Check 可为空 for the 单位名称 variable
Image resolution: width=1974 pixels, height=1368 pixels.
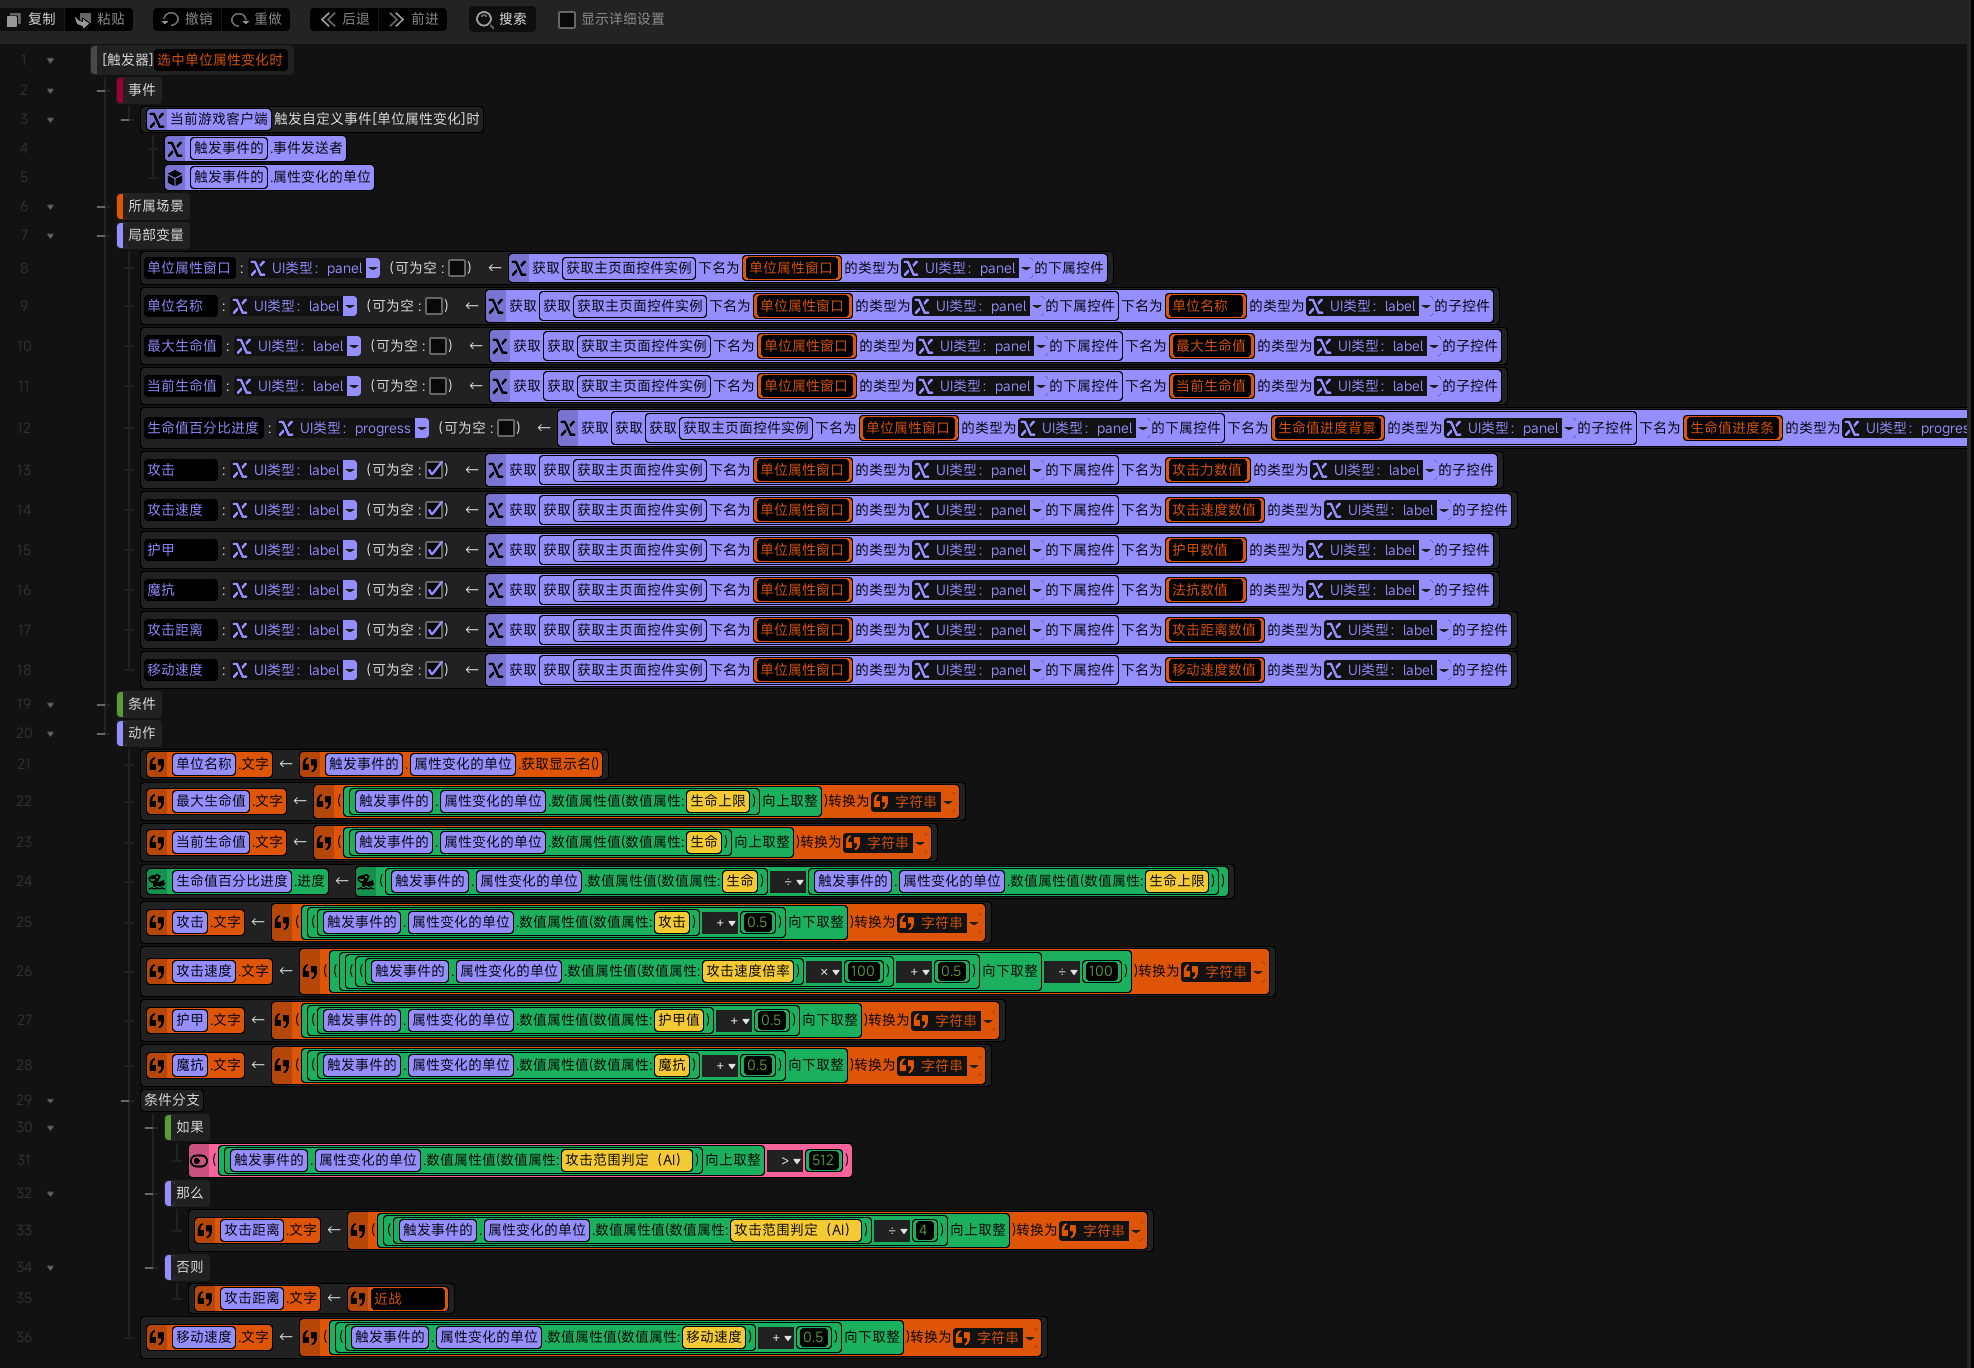tap(435, 306)
